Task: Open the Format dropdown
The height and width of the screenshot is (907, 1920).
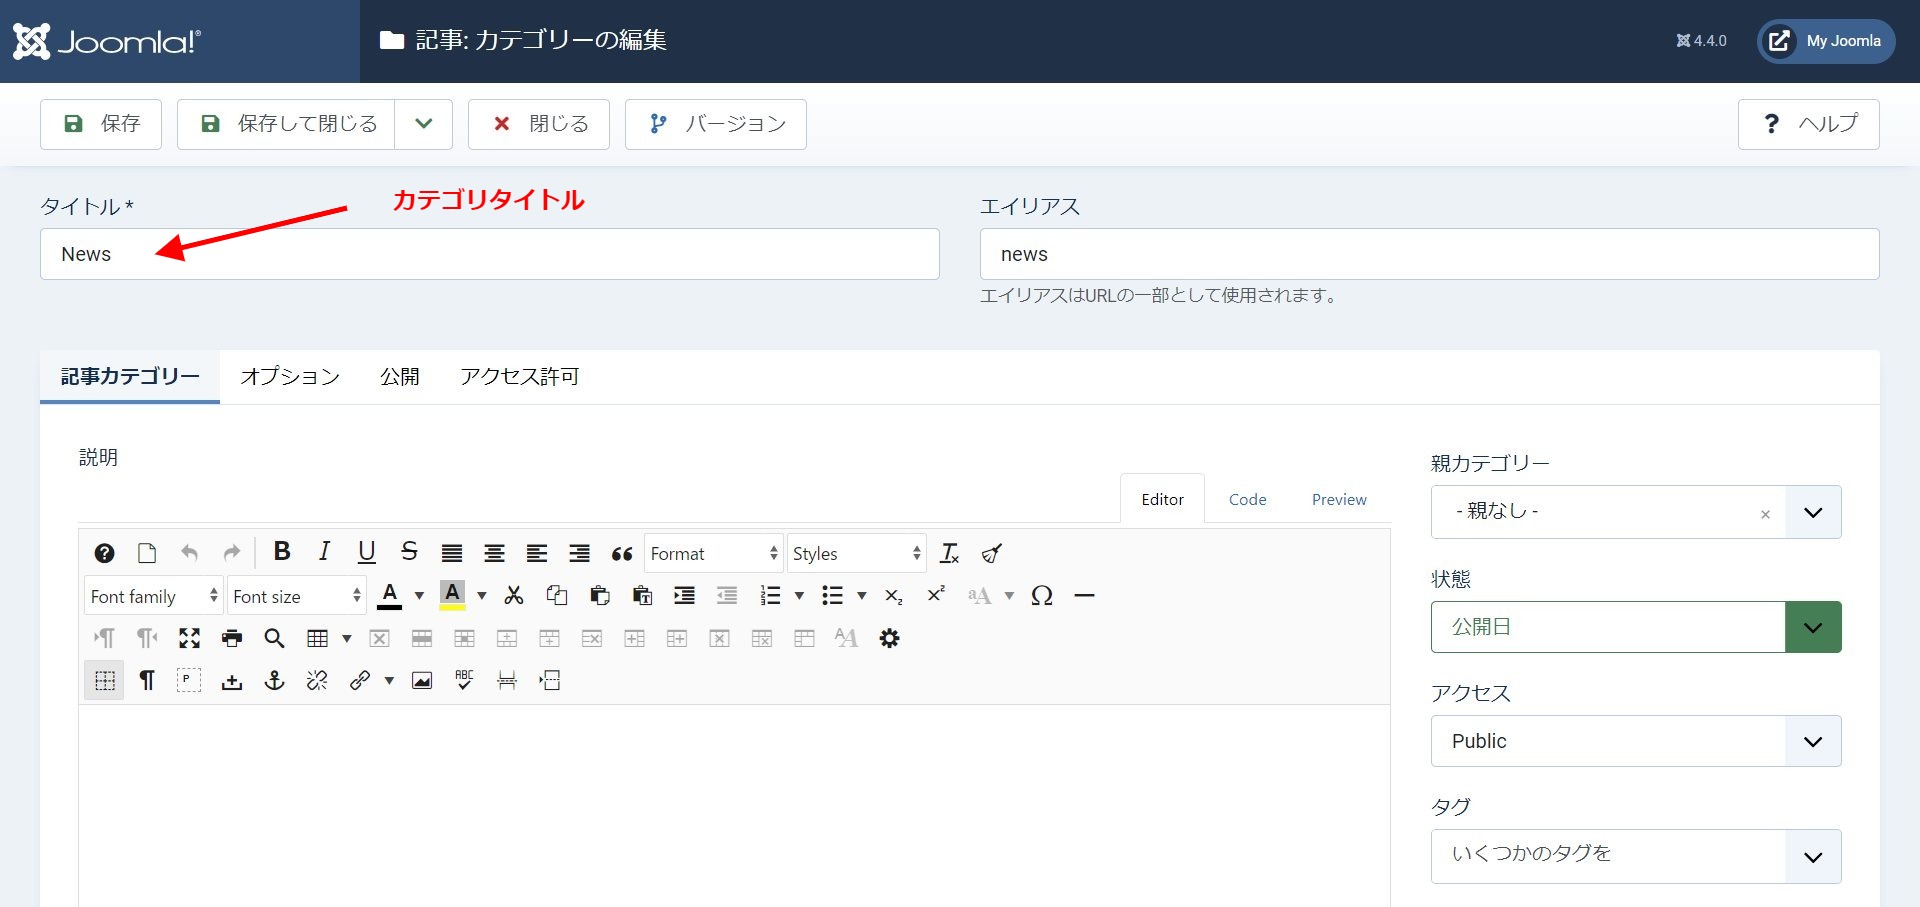Action: 714,553
